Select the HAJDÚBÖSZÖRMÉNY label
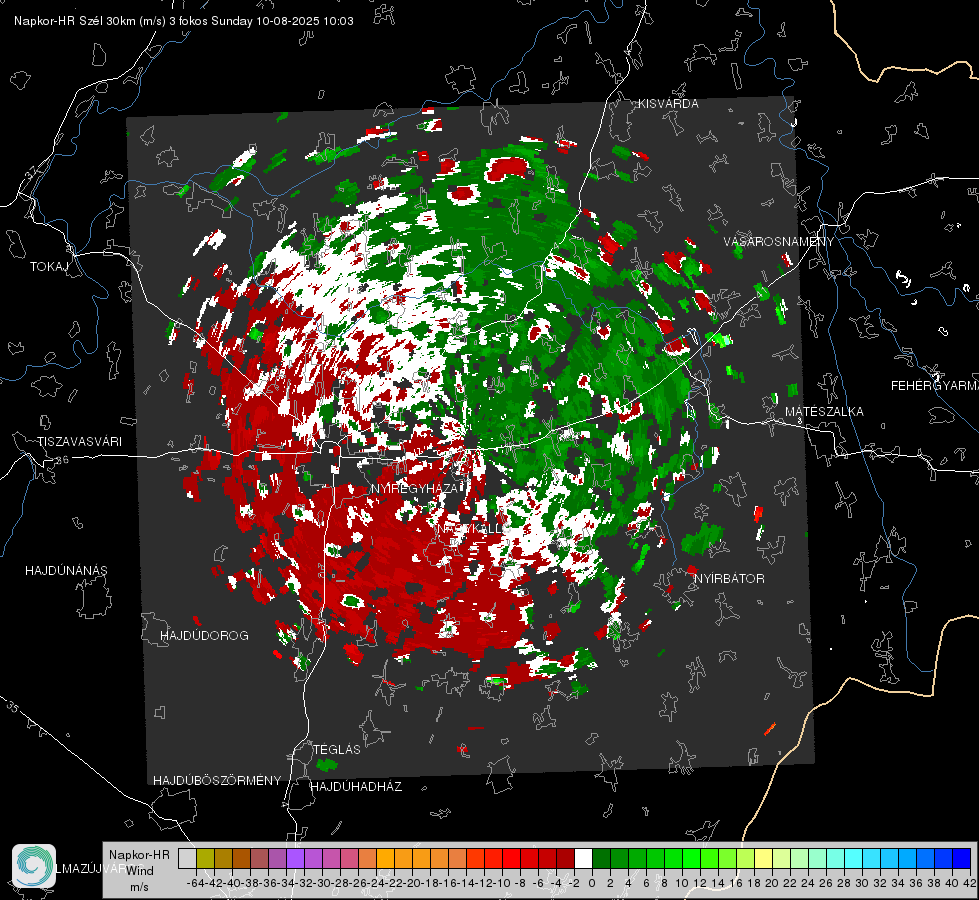979x900 pixels. click(217, 781)
